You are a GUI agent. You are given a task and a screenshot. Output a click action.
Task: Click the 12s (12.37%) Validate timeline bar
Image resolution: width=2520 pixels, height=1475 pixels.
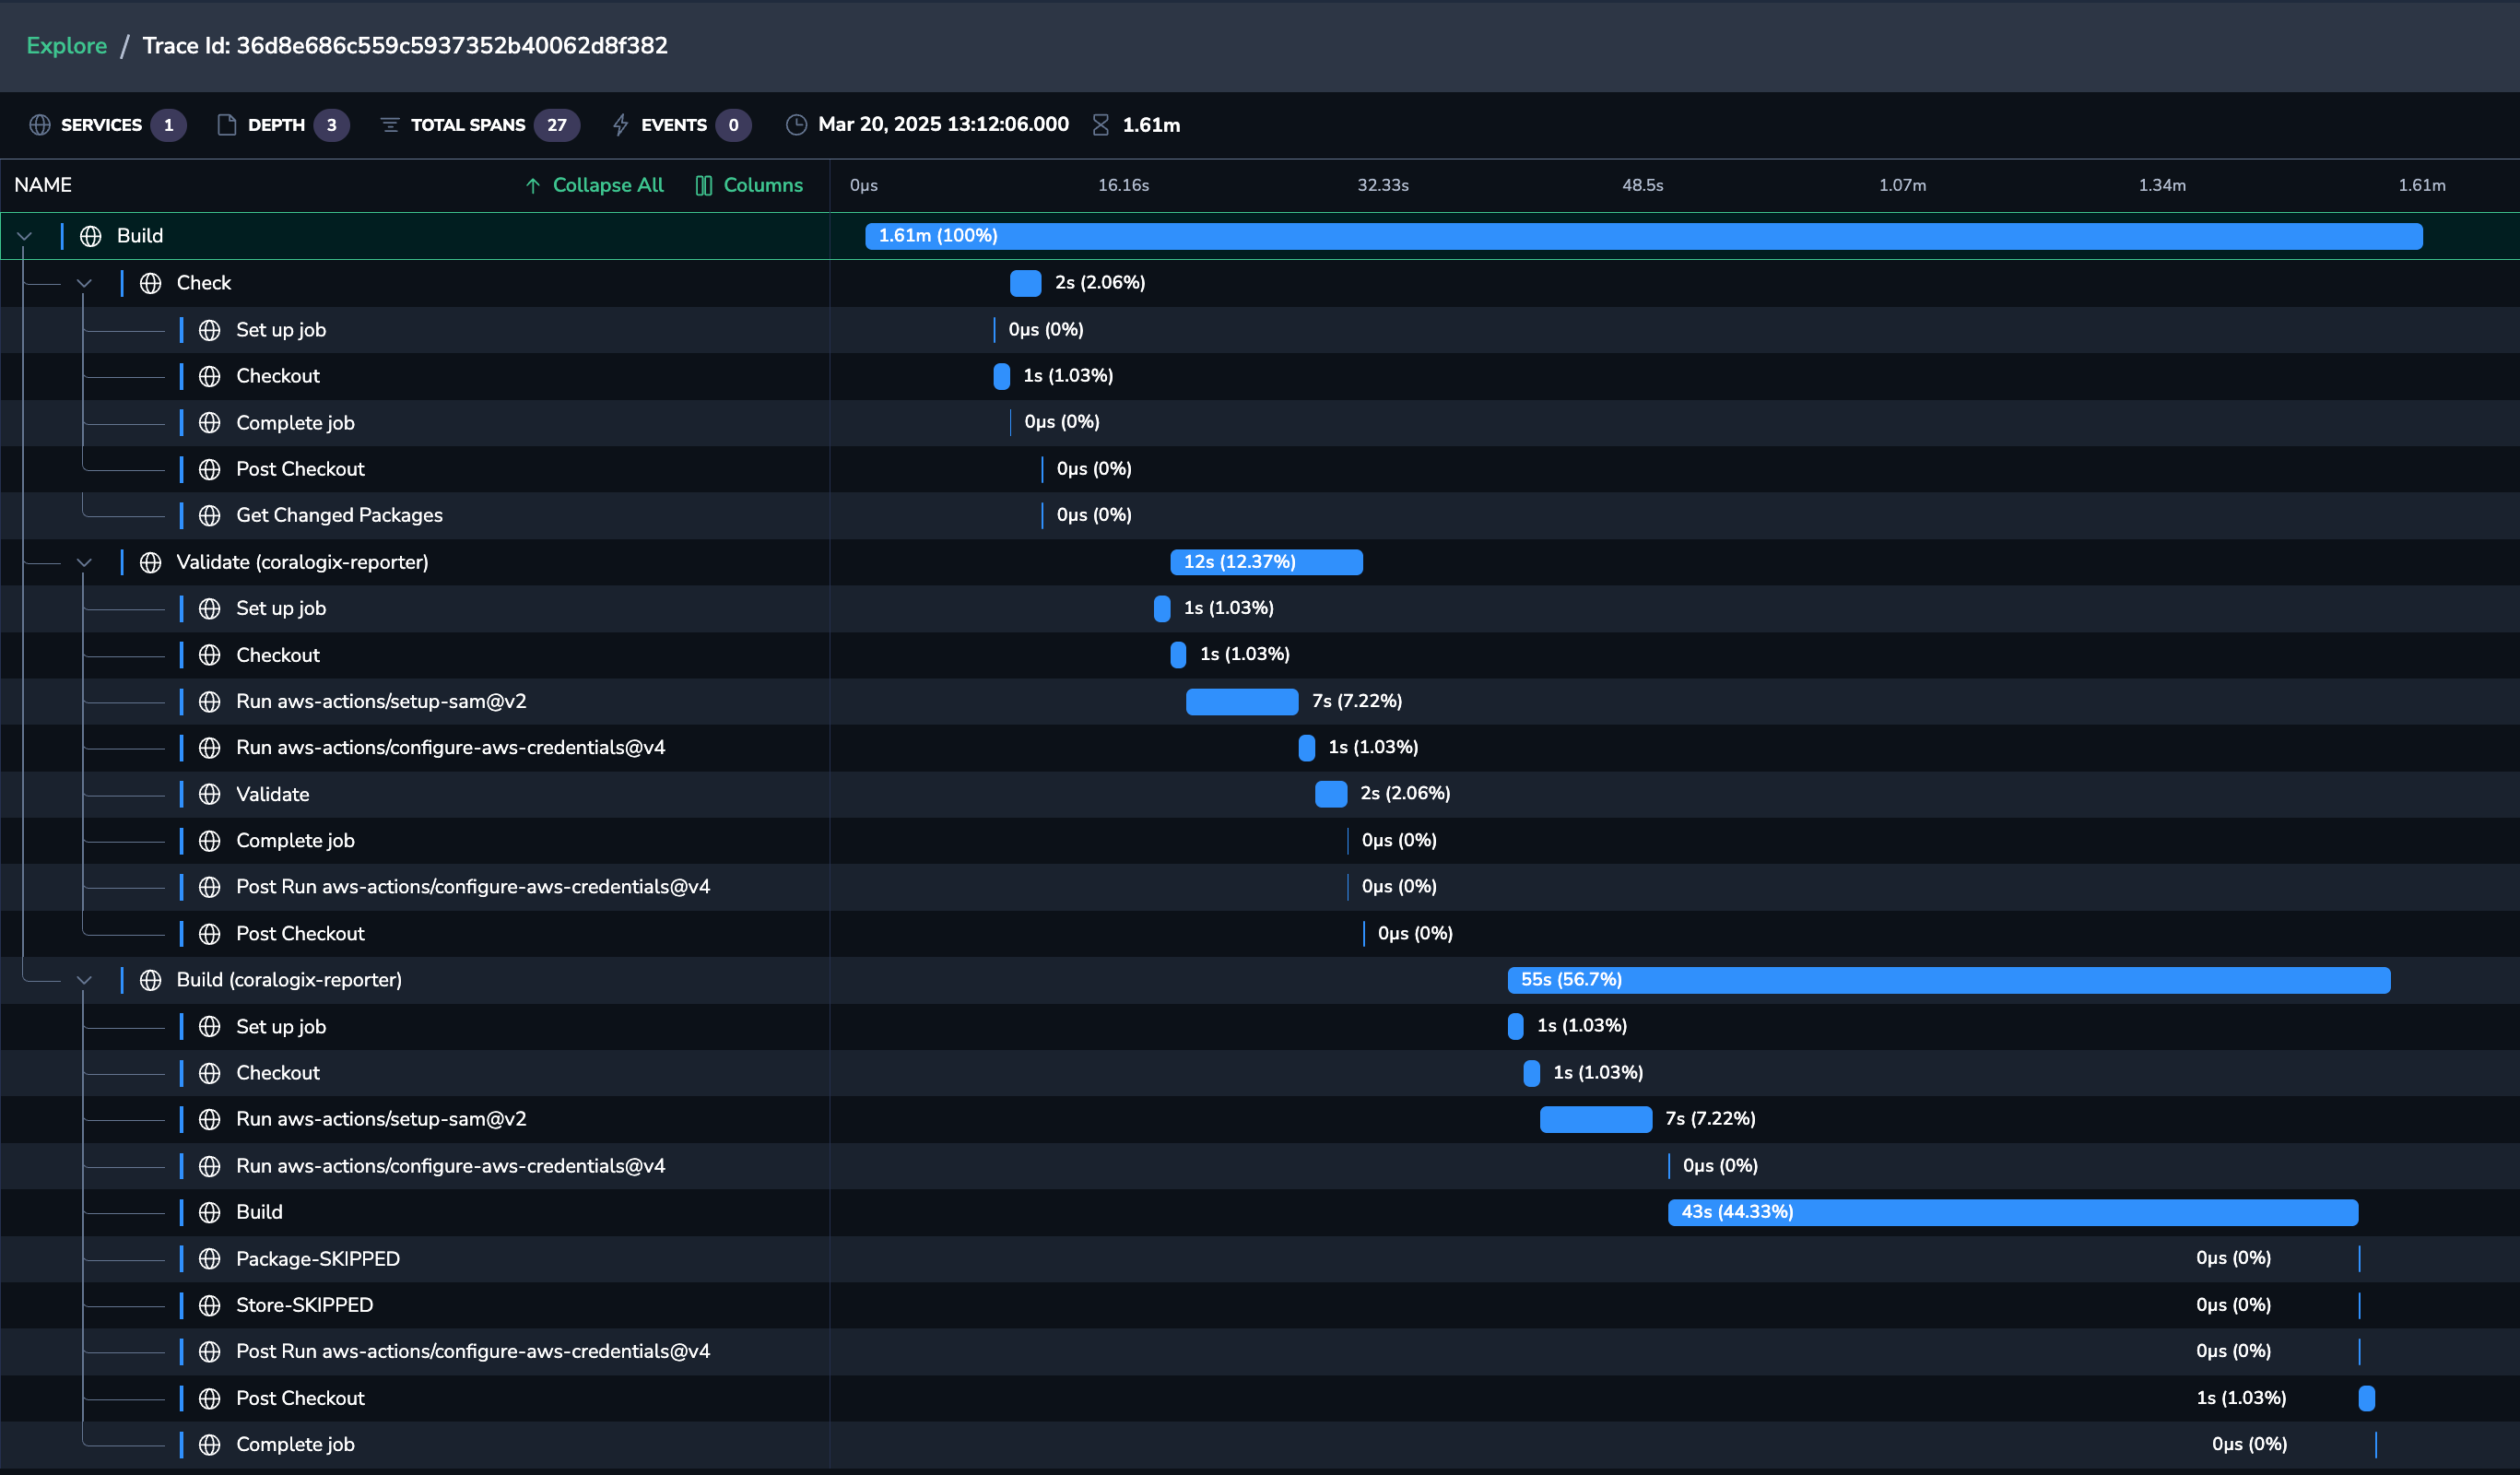[1266, 562]
